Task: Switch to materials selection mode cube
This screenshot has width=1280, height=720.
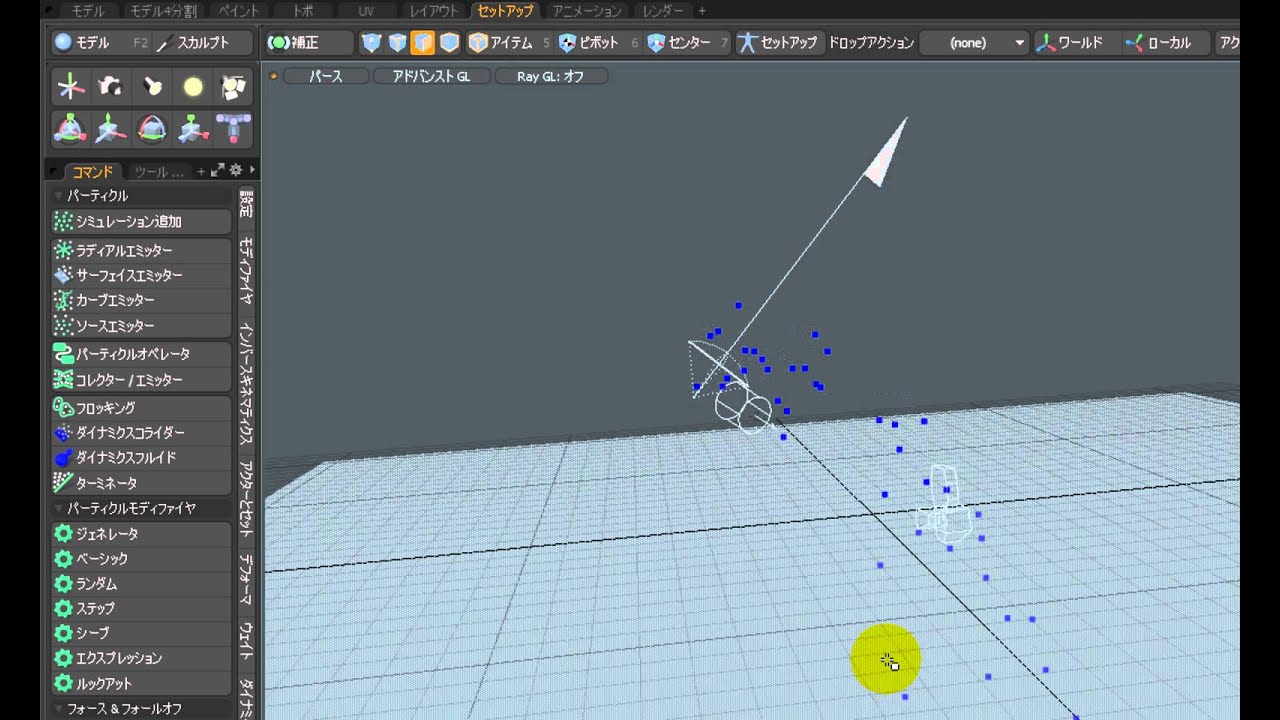Action: pos(449,43)
